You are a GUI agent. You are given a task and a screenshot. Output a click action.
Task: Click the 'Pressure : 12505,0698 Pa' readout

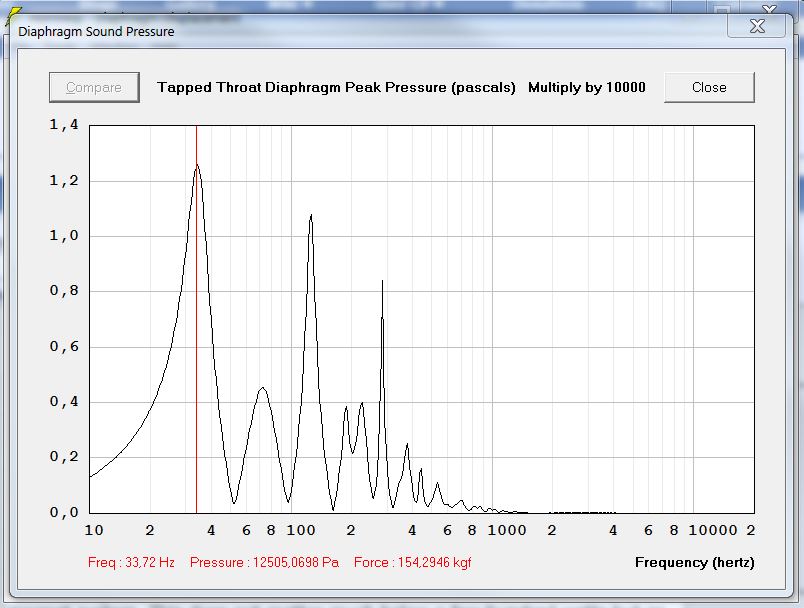[x=265, y=562]
